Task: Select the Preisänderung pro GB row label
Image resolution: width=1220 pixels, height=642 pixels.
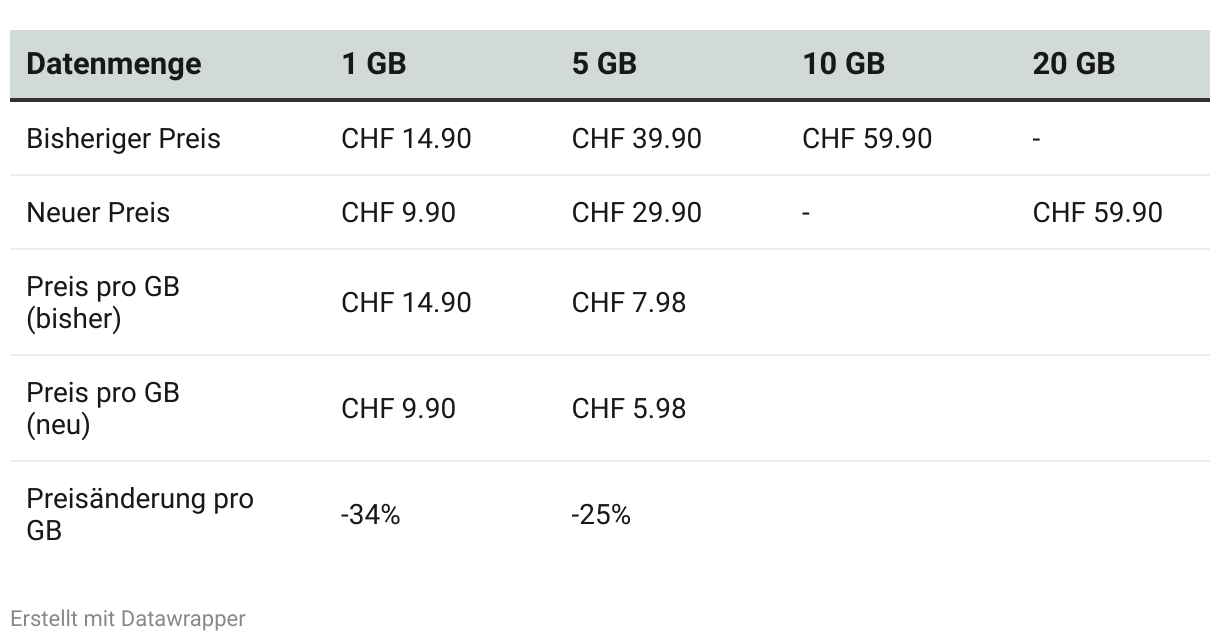Action: coord(140,514)
